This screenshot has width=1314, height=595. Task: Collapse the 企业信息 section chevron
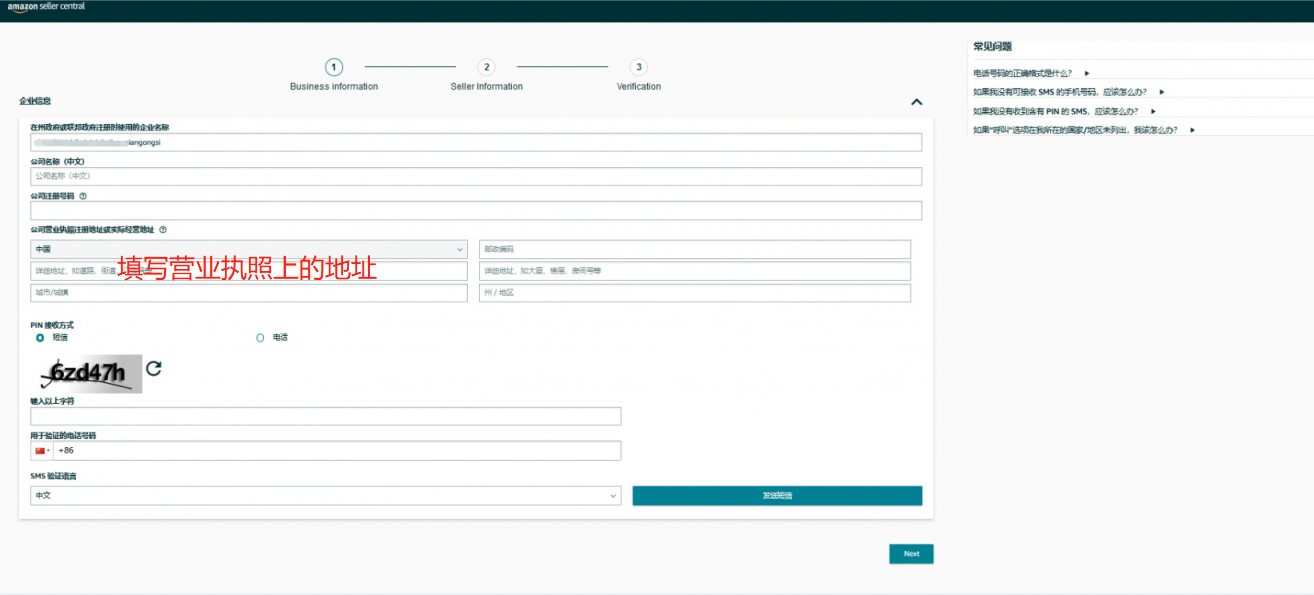point(917,102)
